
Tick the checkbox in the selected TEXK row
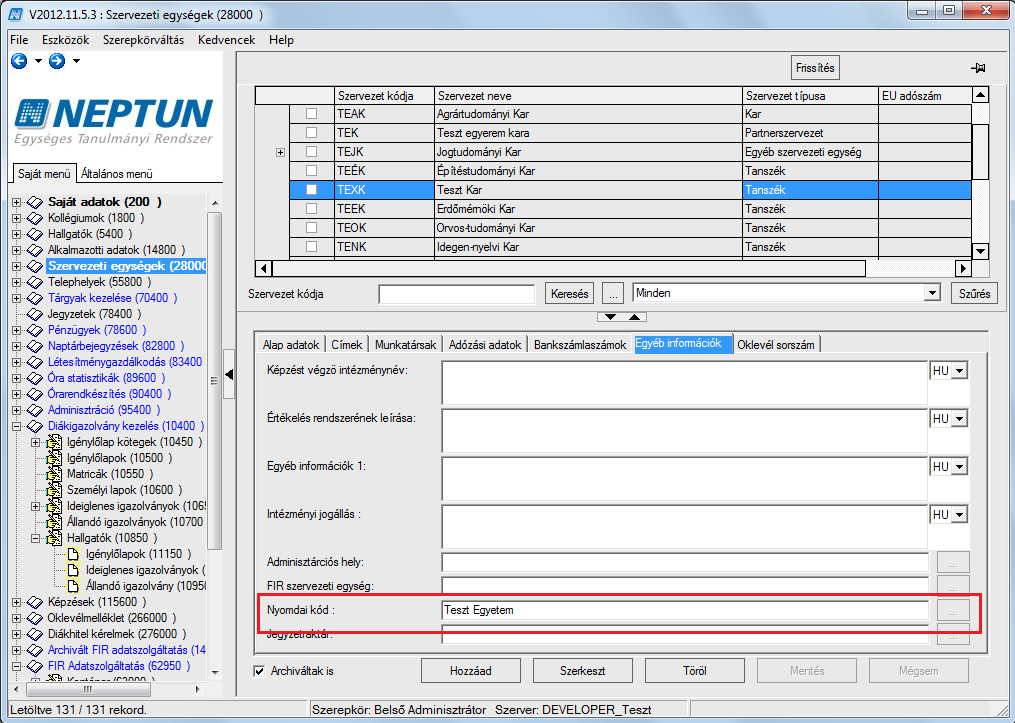[311, 190]
